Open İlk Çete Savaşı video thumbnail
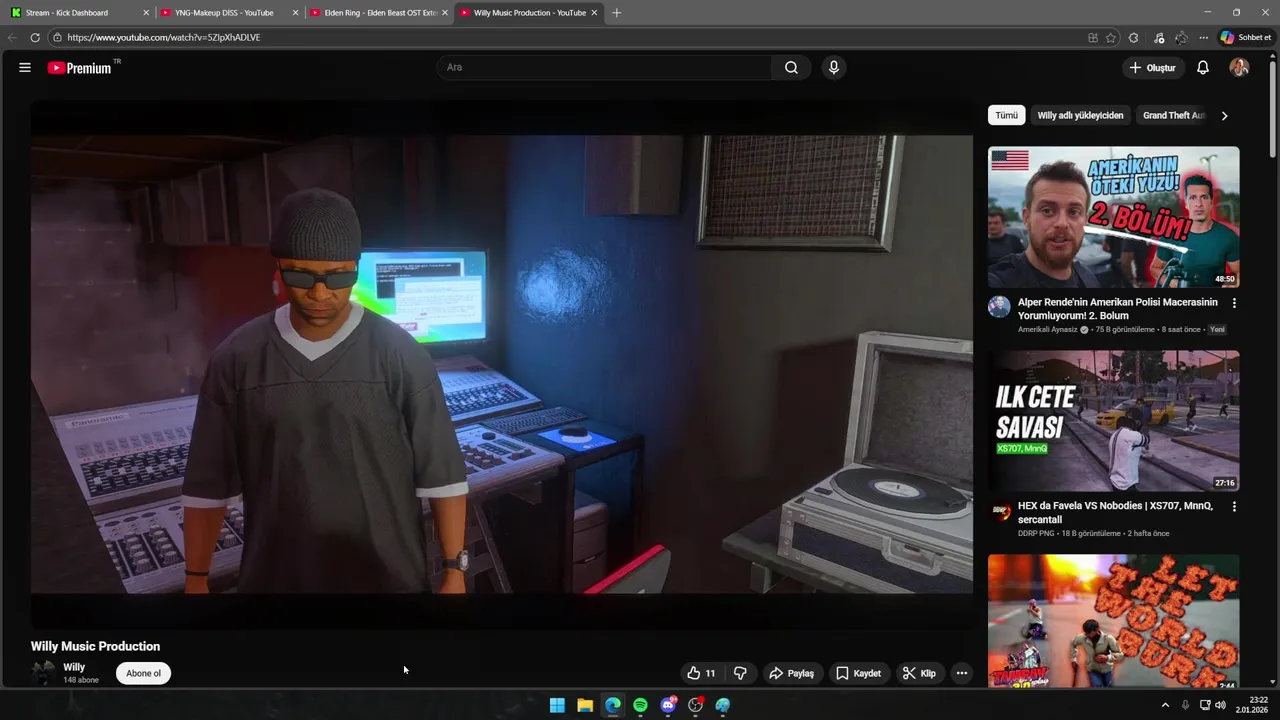Viewport: 1280px width, 720px height. [x=1114, y=421]
